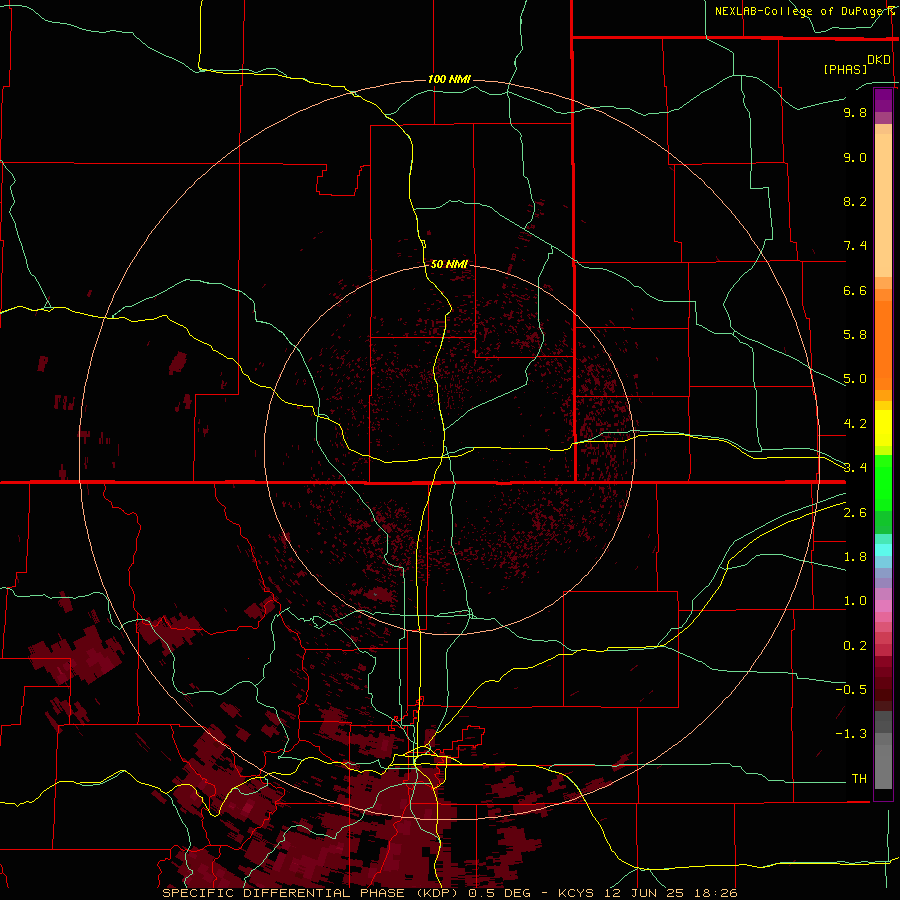This screenshot has height=900, width=900.
Task: Click the 8.2 scale value
Action: pyautogui.click(x=855, y=201)
